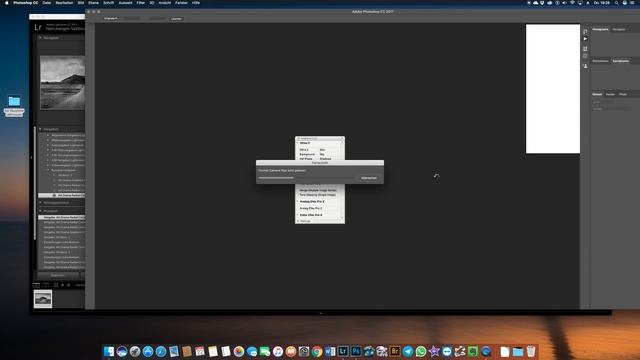Image resolution: width=640 pixels, height=360 pixels.
Task: Select the Korrekturen panel tab
Action: [x=621, y=61]
